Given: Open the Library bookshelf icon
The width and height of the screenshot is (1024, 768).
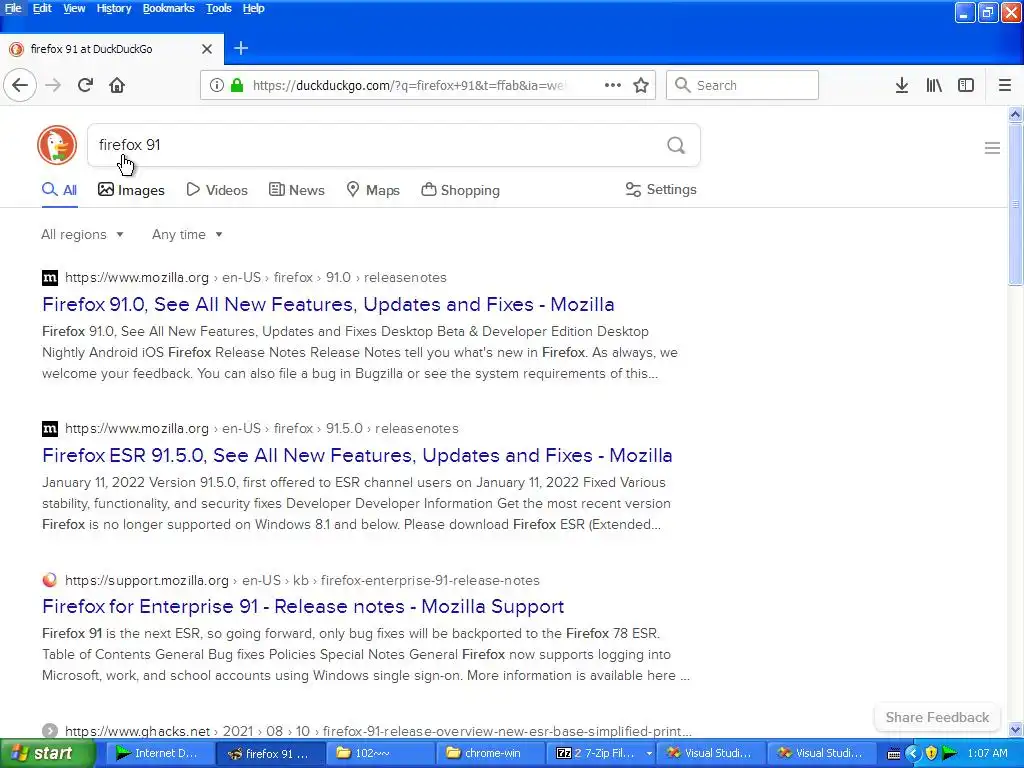Looking at the screenshot, I should pos(934,85).
